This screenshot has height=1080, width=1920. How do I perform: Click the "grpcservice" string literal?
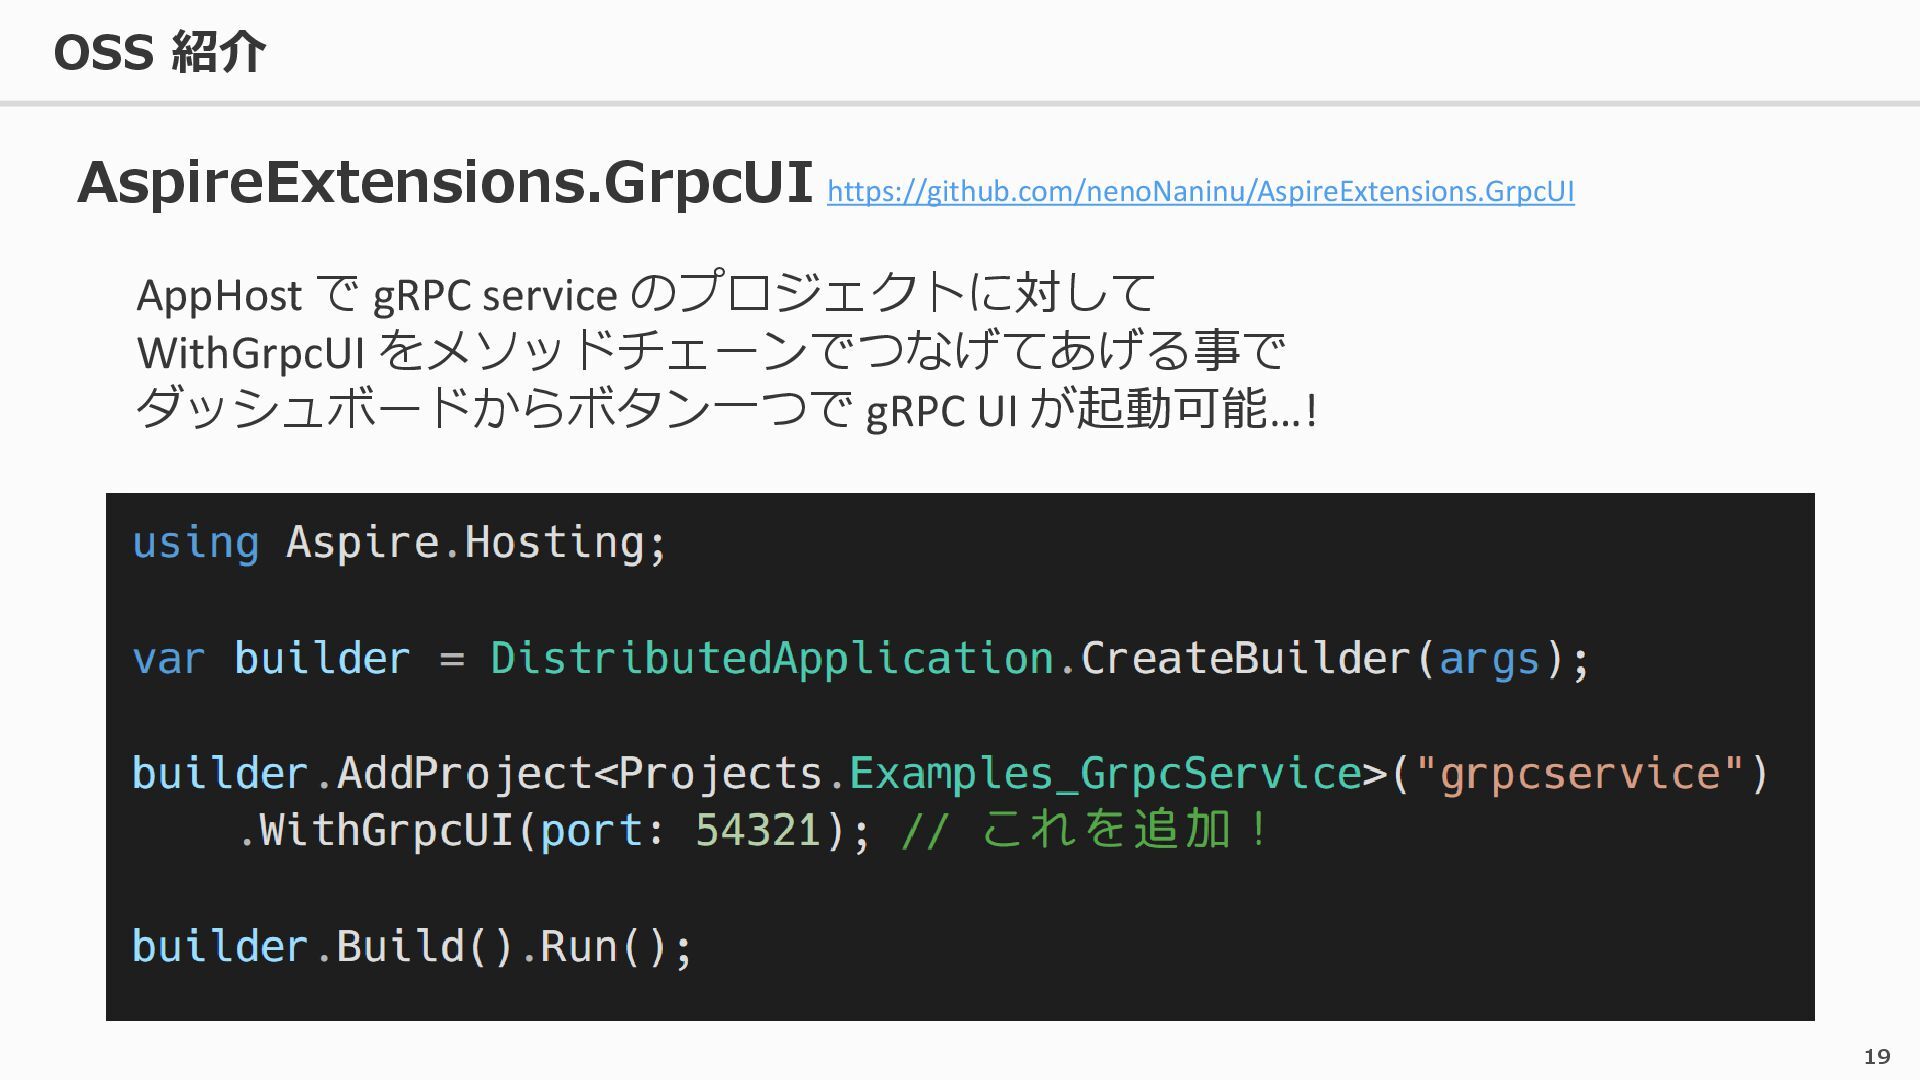1580,774
